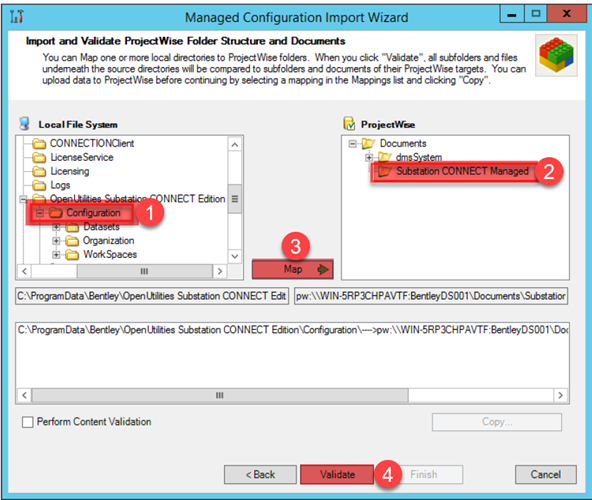592x500 pixels.
Task: Click the local tree vertical scrollbar thumb
Action: [x=234, y=199]
